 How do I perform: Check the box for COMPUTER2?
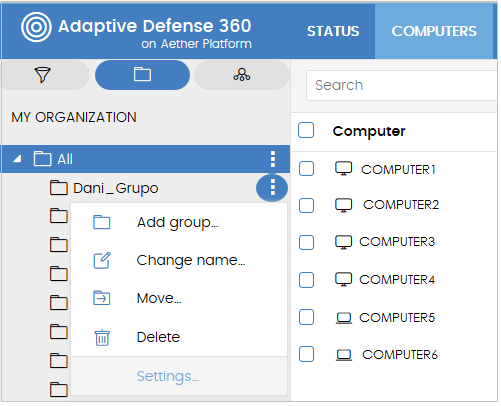click(306, 205)
